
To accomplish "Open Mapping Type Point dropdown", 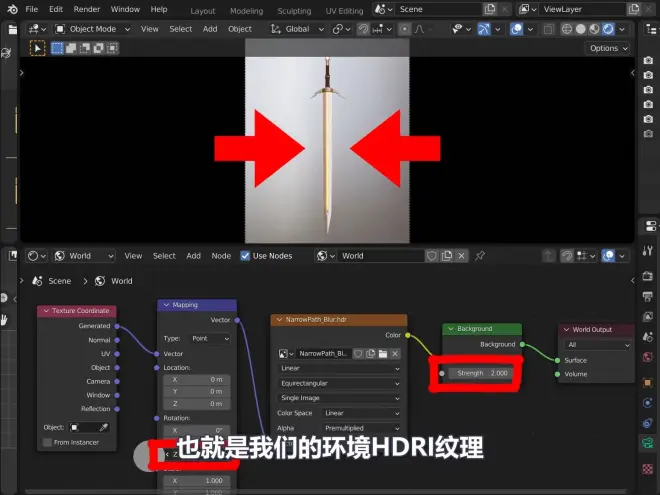I will (210, 338).
